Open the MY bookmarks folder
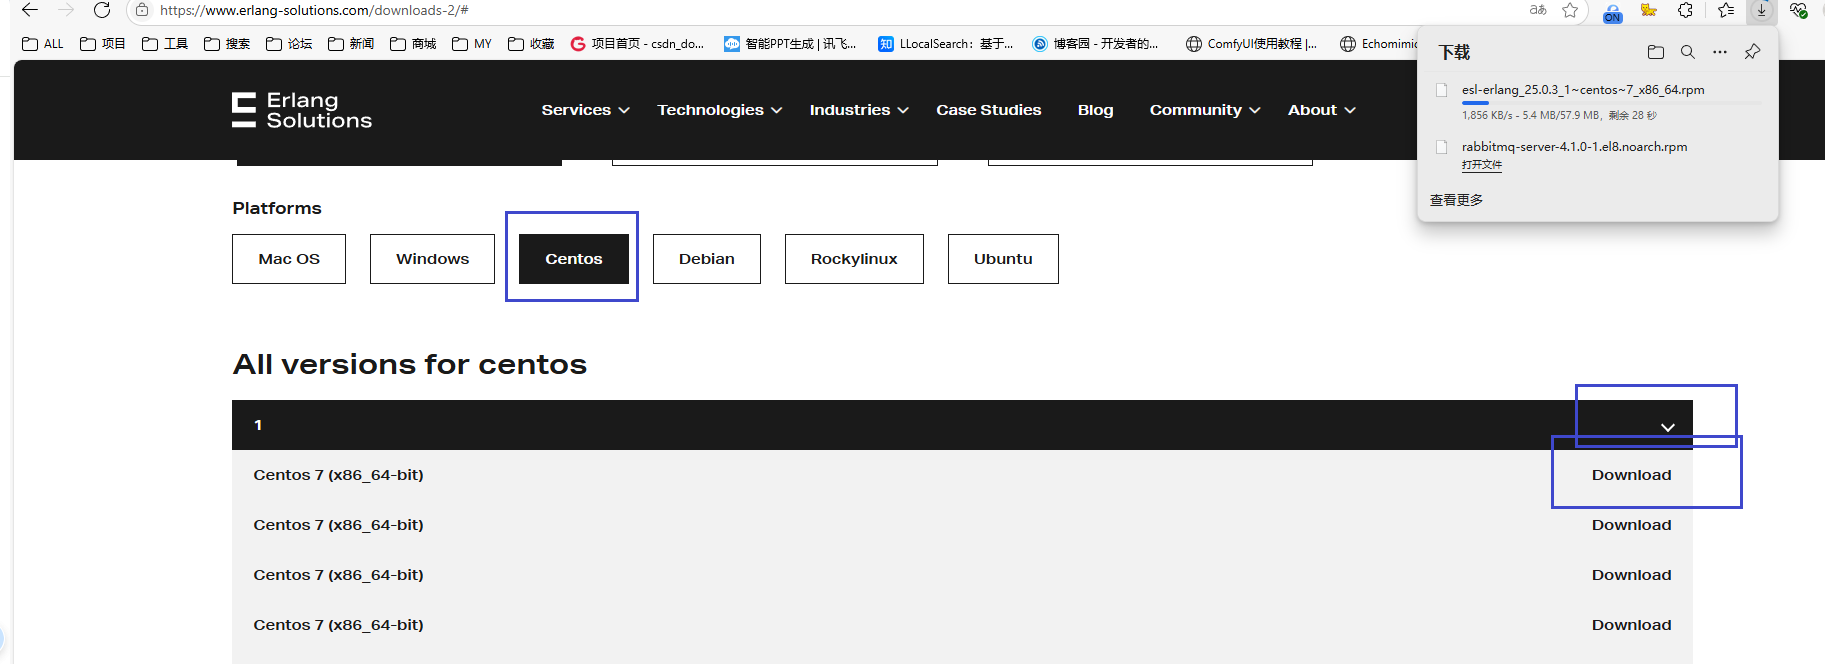 coord(472,44)
